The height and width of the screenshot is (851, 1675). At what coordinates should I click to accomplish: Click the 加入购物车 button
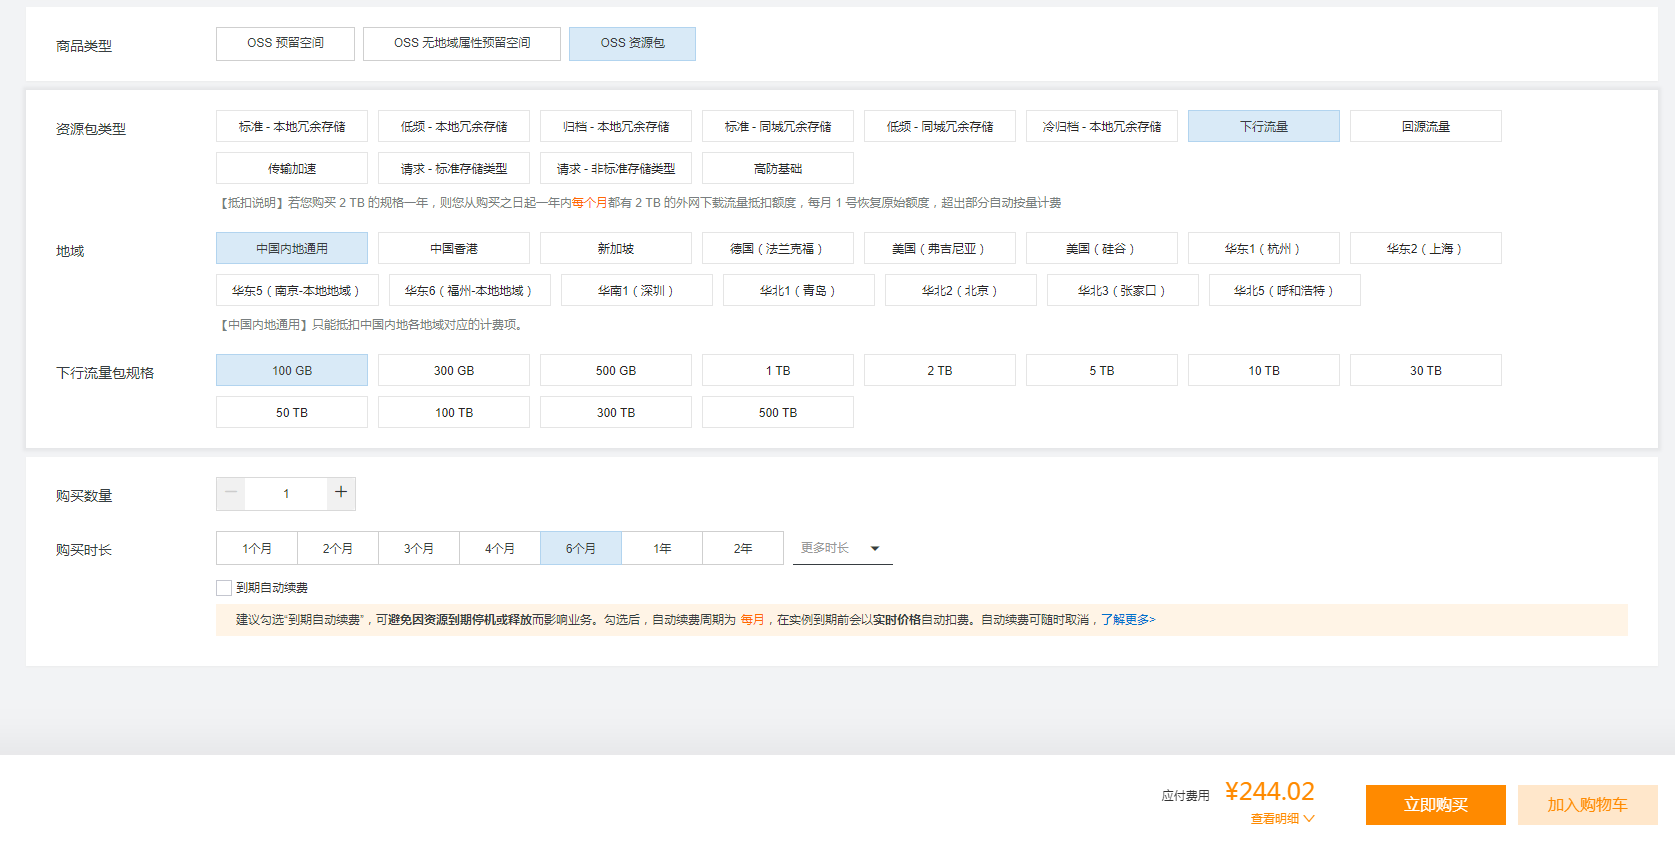point(1587,805)
